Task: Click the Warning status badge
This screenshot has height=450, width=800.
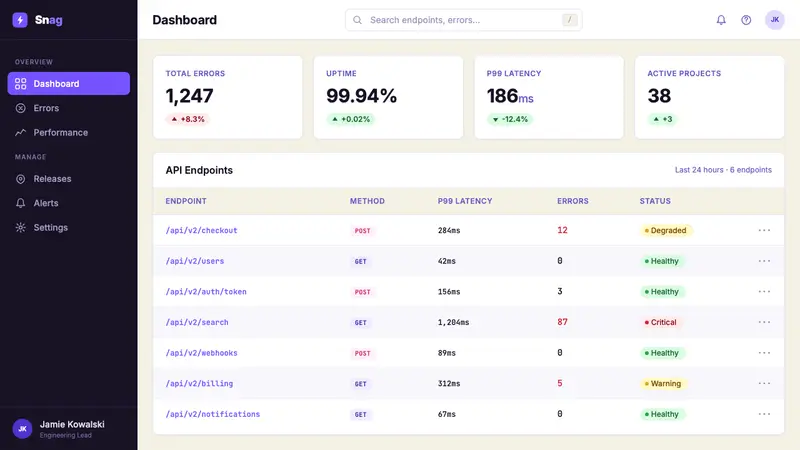Action: pyautogui.click(x=663, y=383)
